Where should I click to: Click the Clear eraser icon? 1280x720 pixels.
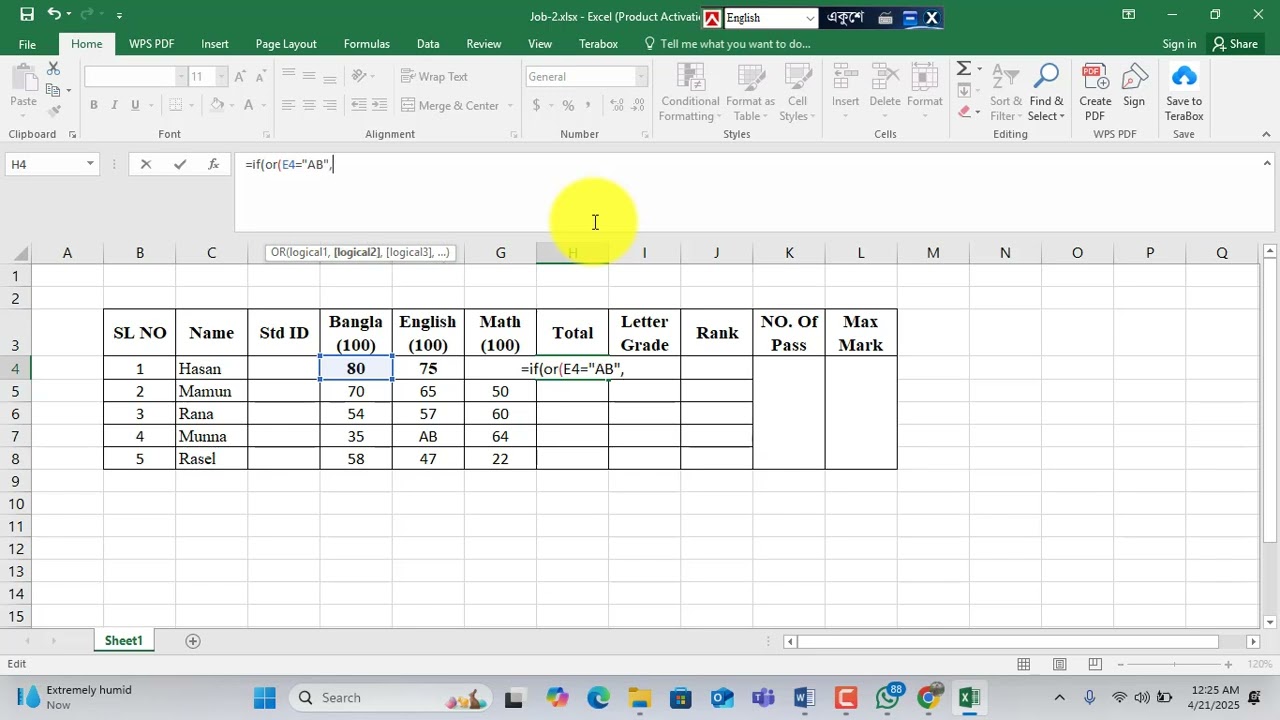tap(964, 112)
